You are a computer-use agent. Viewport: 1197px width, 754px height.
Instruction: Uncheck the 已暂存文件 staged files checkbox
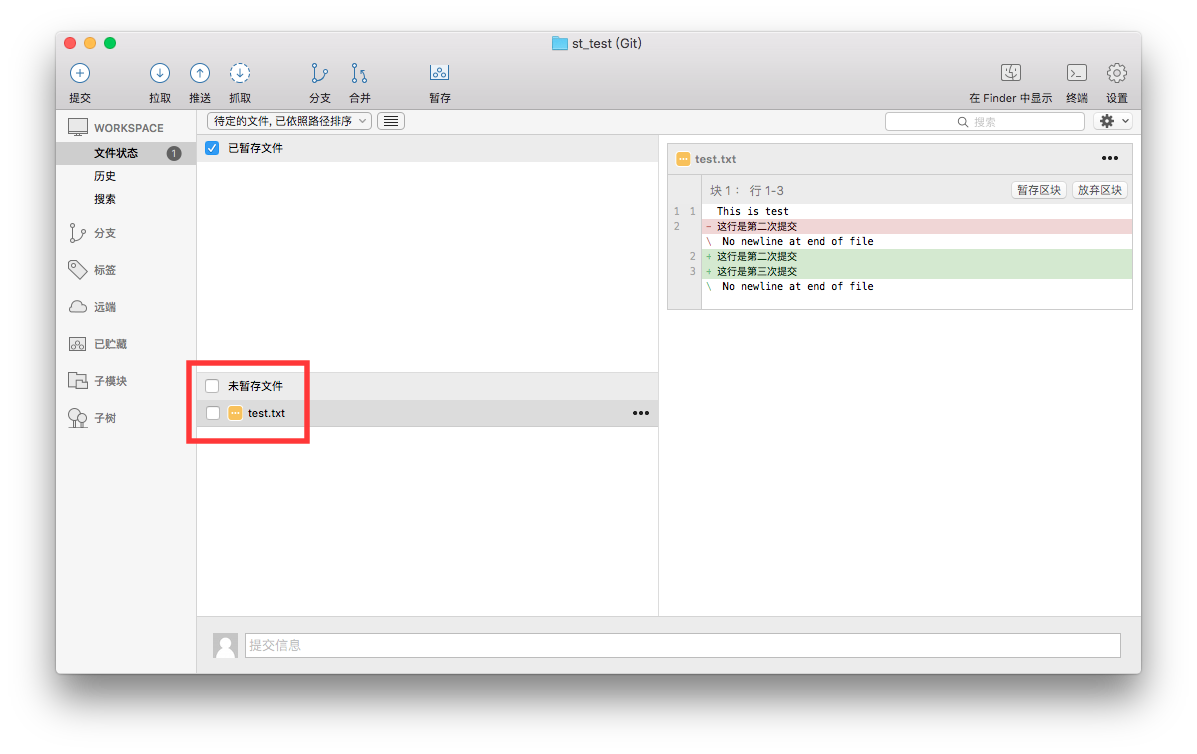pos(212,148)
